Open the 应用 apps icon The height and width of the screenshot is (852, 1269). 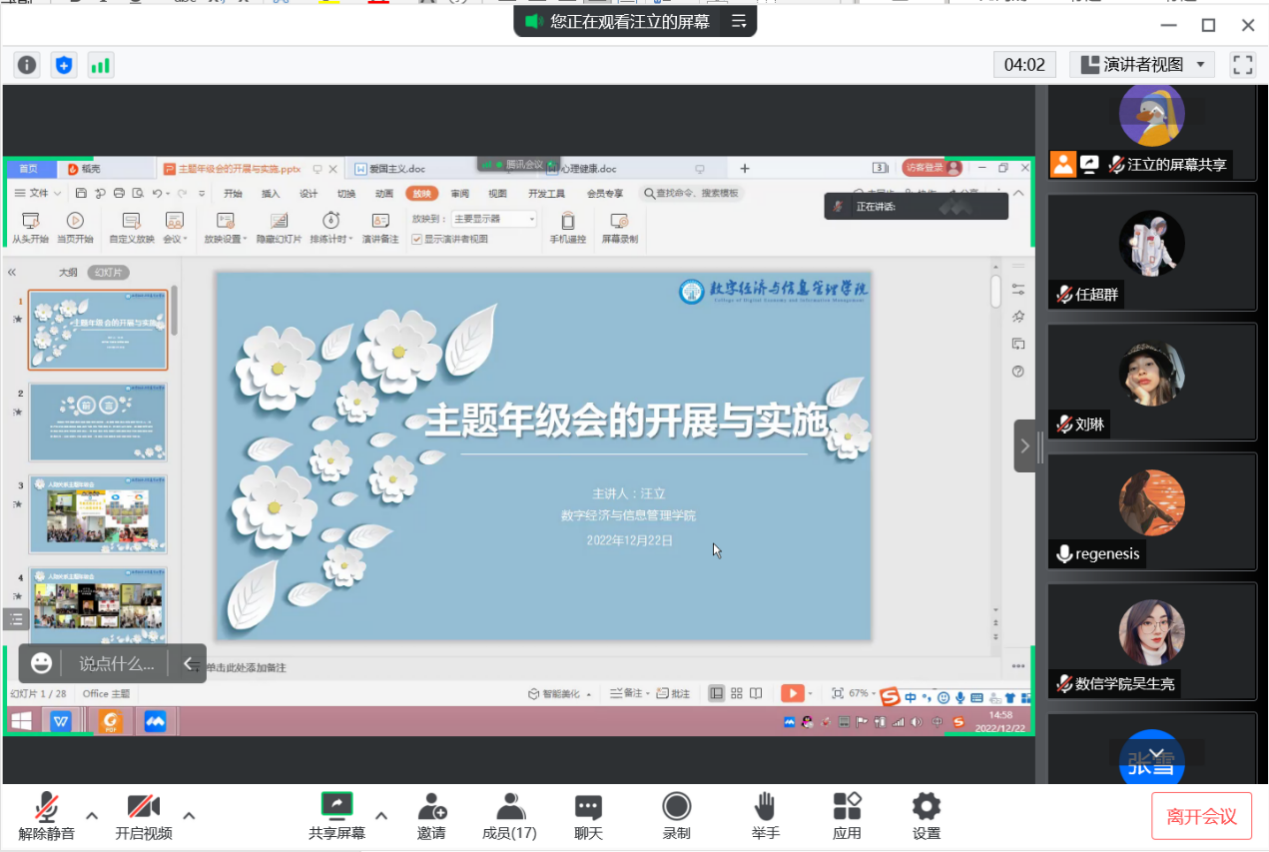point(847,815)
